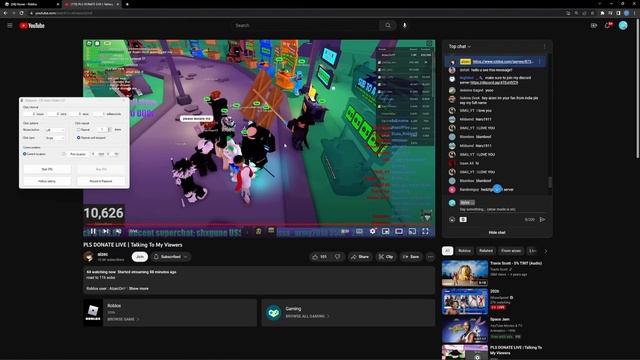Select the Related filter chip
Image resolution: width=640 pixels, height=360 pixels.
click(486, 251)
